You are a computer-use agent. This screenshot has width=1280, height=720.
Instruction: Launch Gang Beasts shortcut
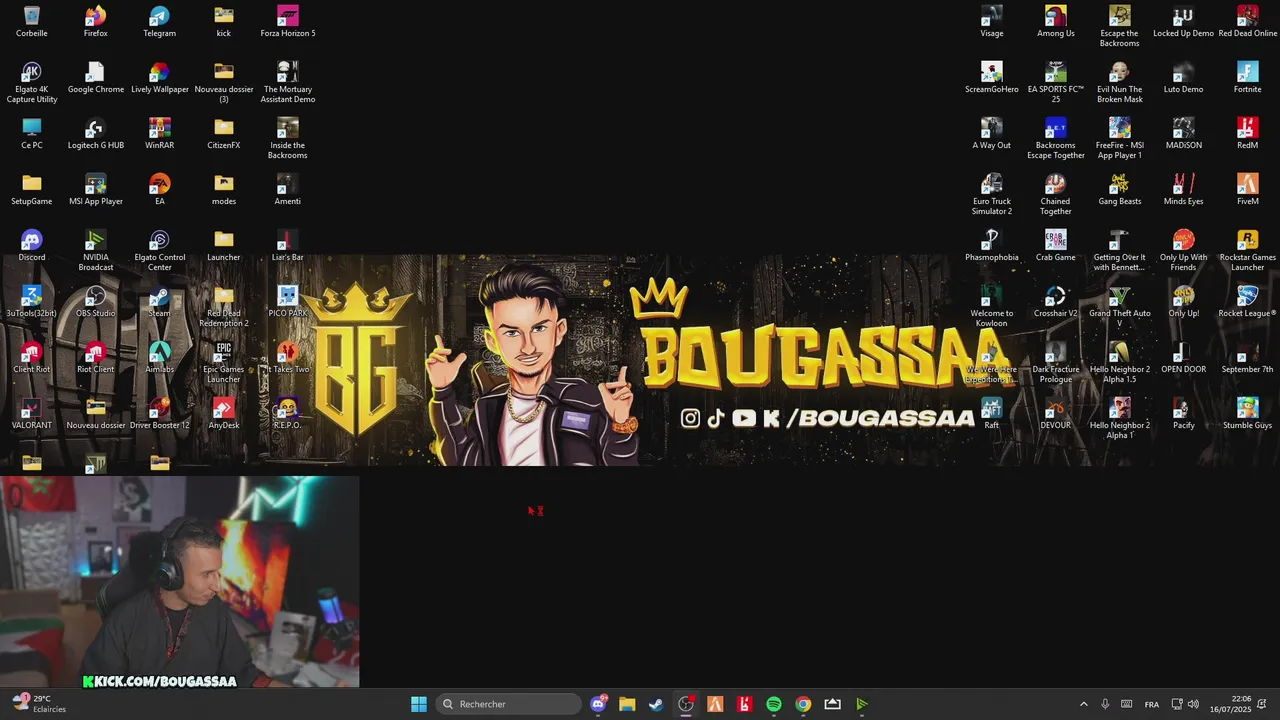coord(1120,190)
